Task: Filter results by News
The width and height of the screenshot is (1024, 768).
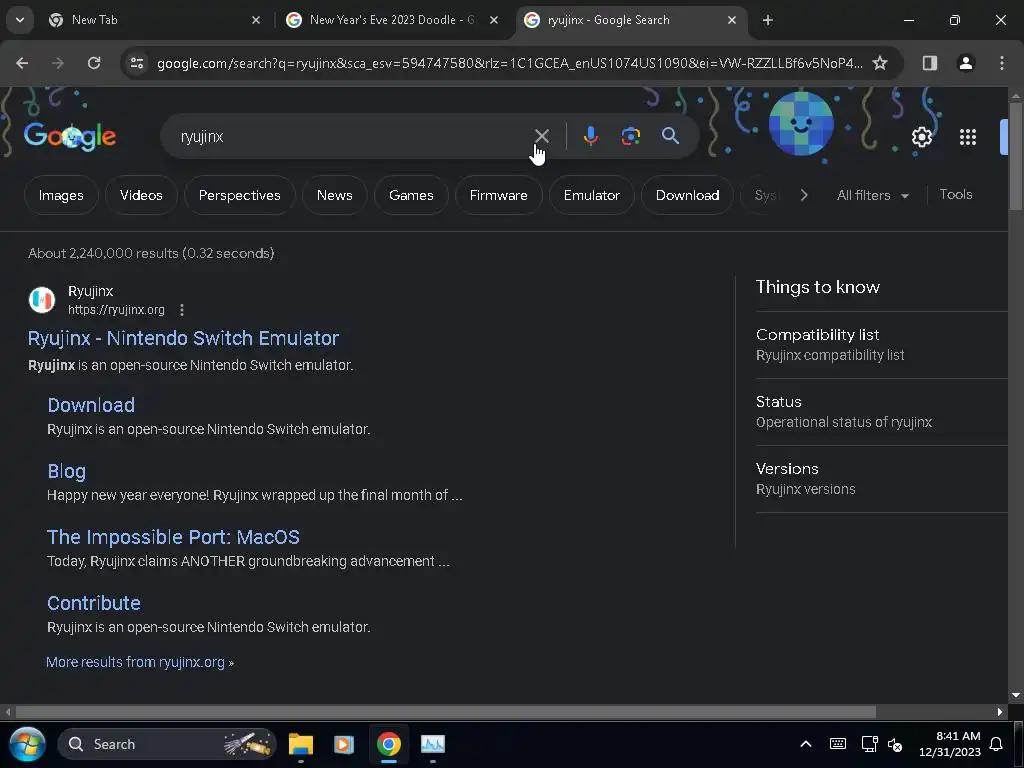Action: pyautogui.click(x=334, y=195)
